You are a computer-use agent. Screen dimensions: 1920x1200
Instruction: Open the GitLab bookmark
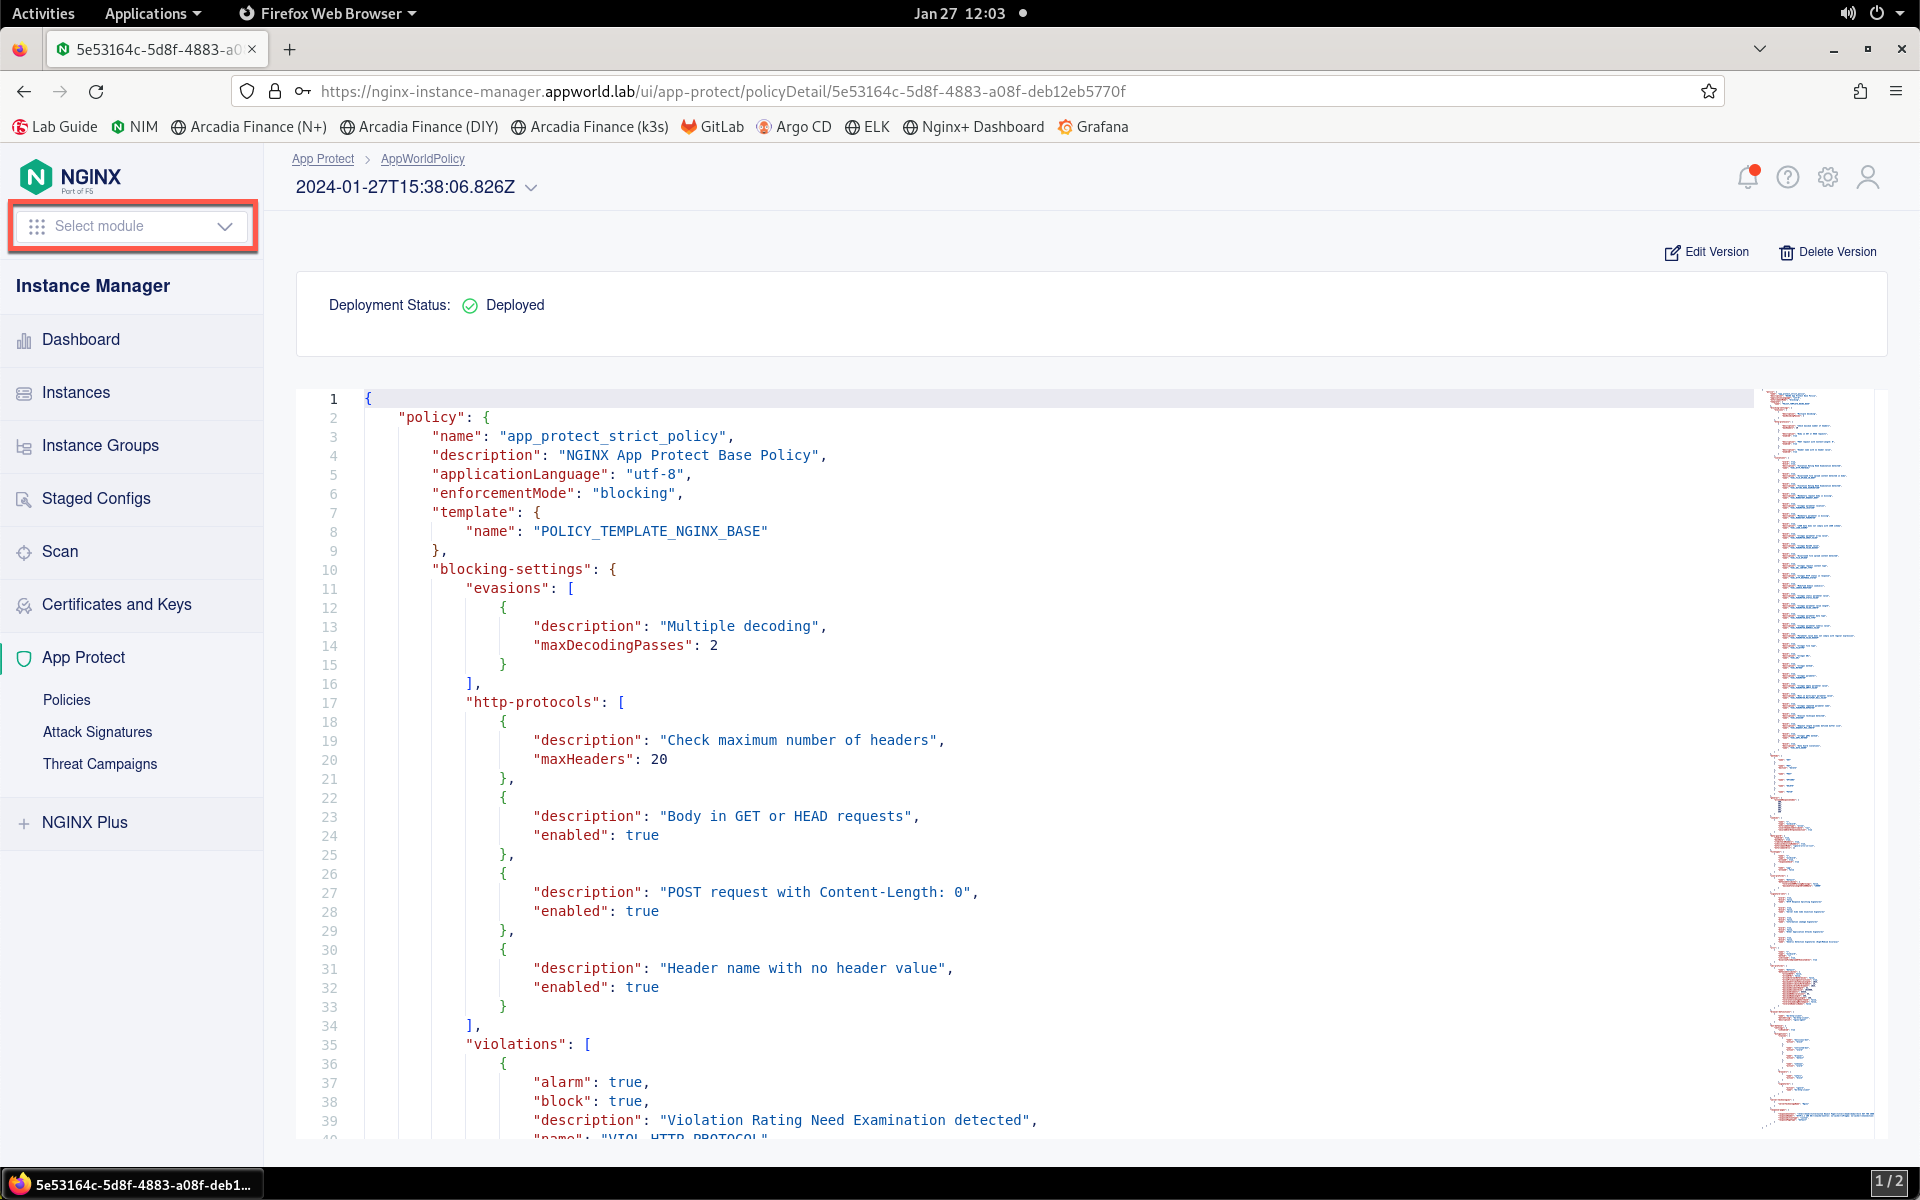713,127
